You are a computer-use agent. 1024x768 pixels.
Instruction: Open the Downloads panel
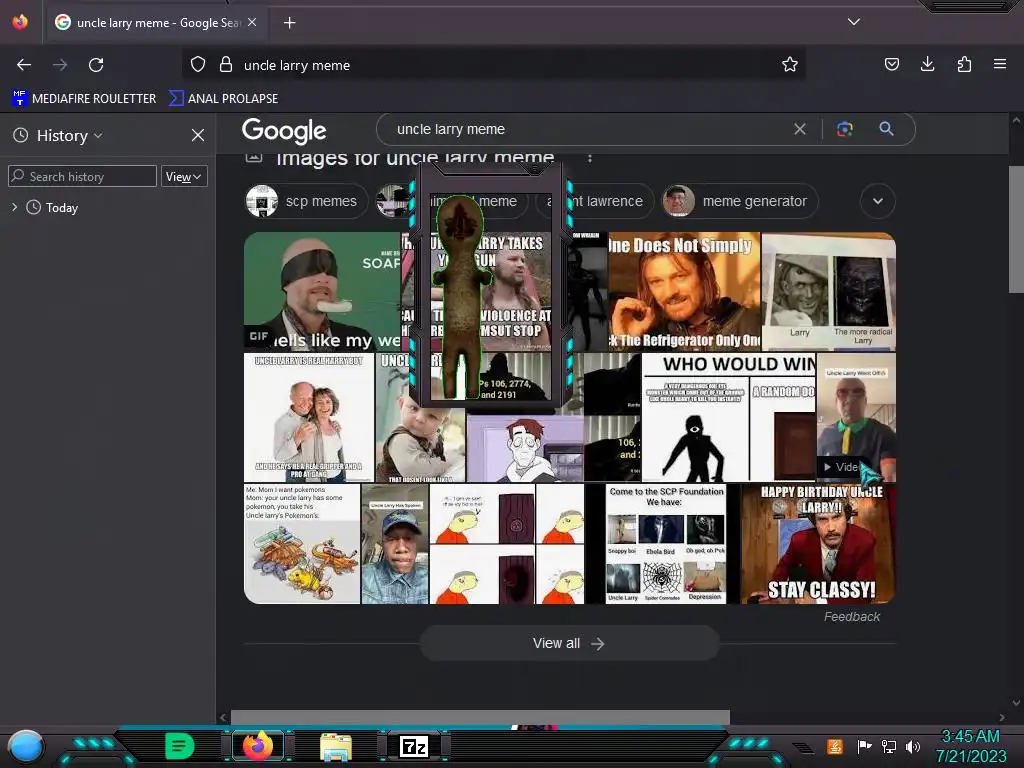click(x=927, y=64)
